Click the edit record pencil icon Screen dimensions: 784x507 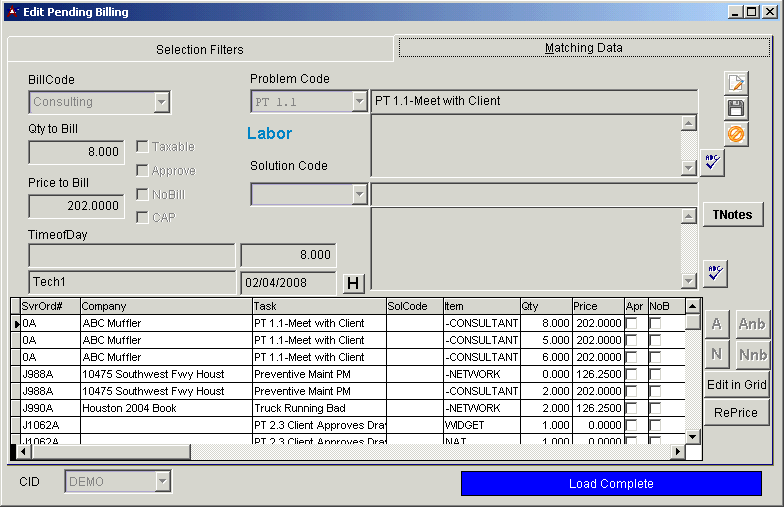click(736, 83)
